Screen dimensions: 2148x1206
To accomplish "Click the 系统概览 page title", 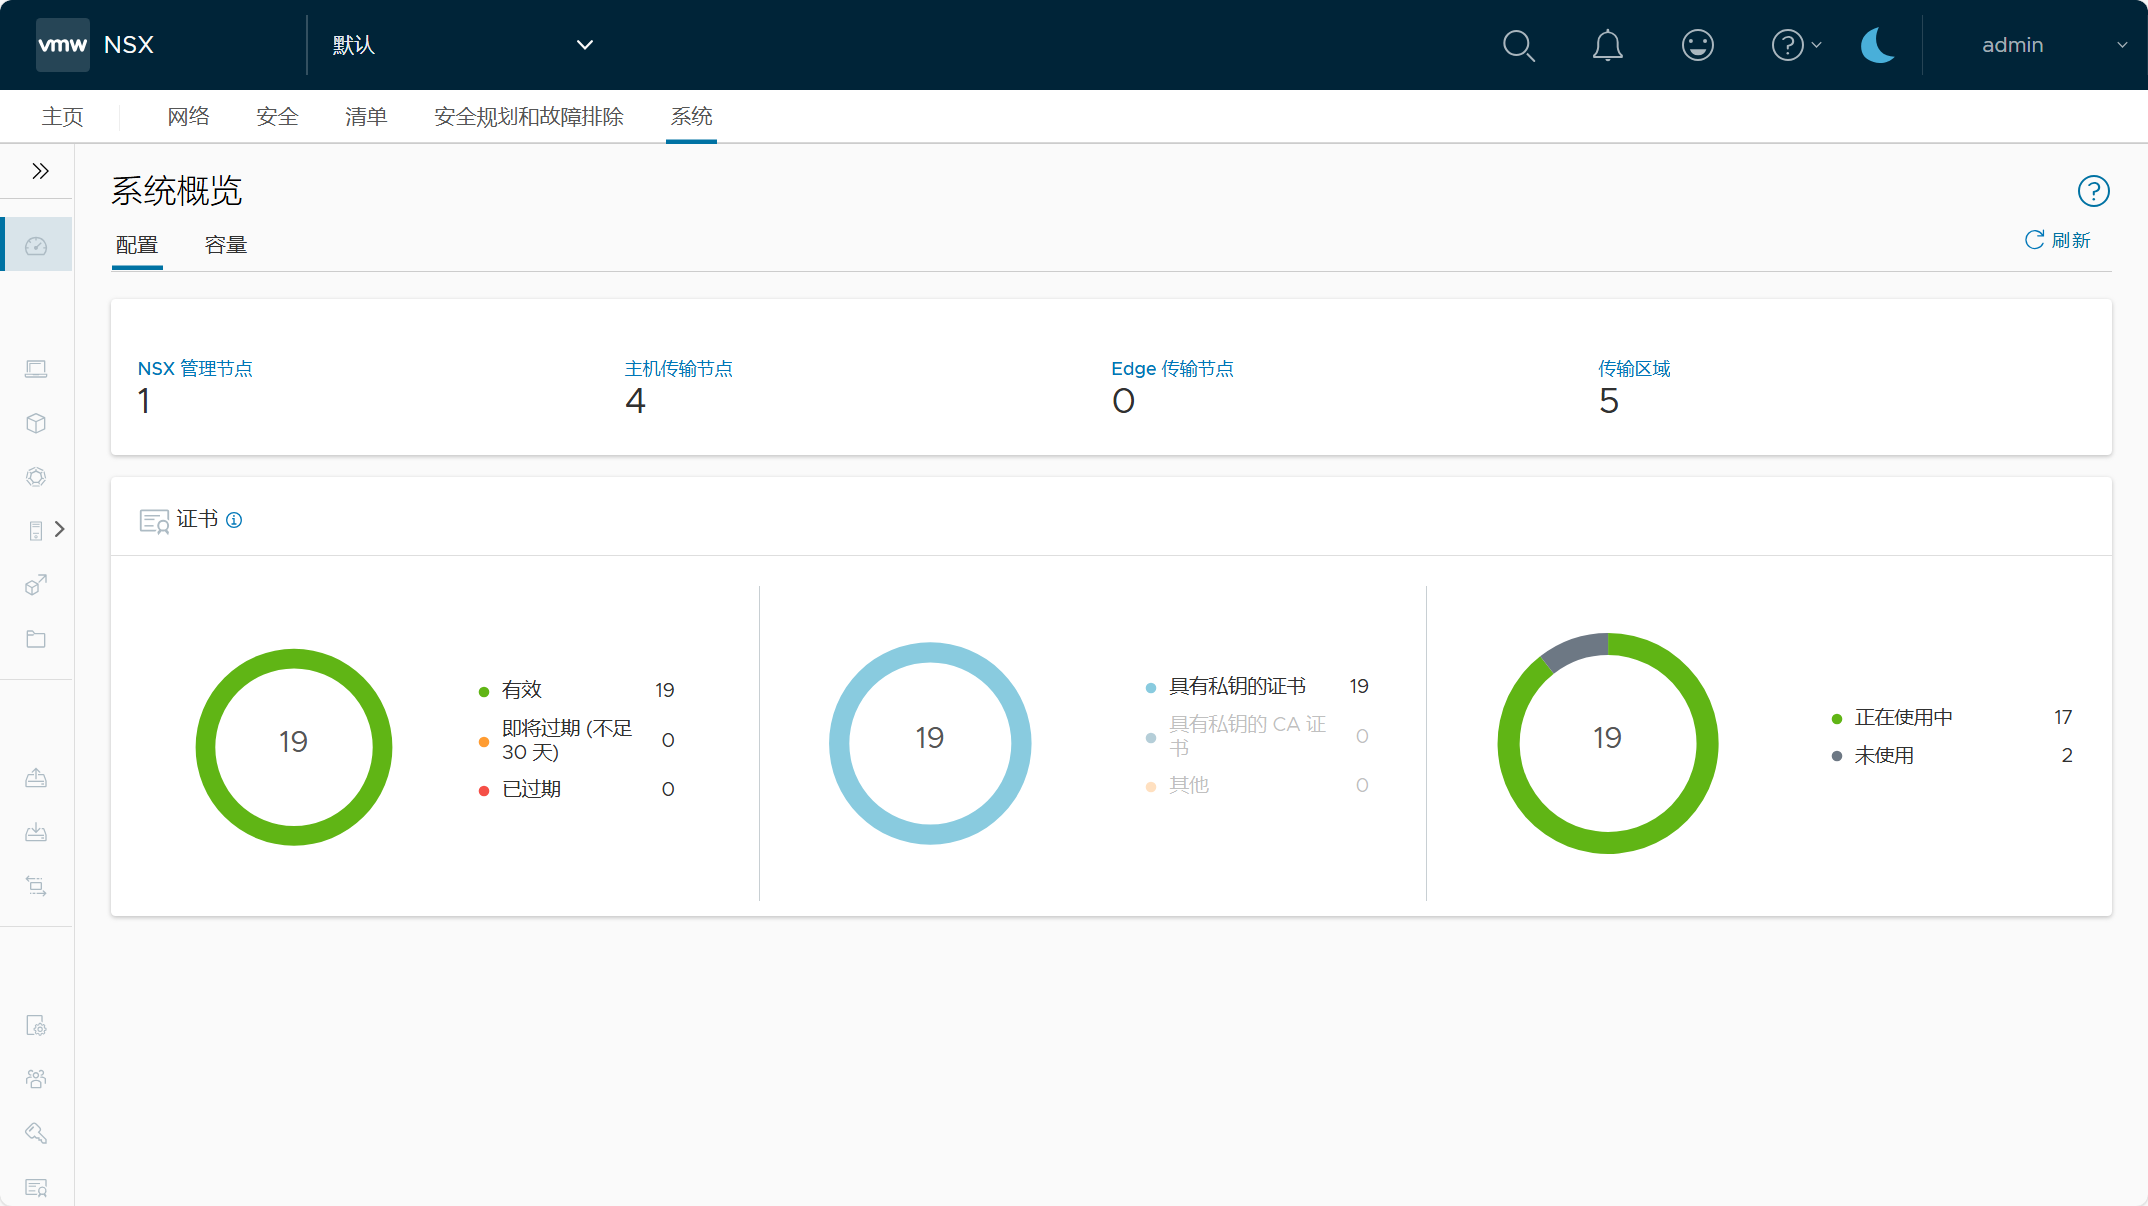I will 177,191.
